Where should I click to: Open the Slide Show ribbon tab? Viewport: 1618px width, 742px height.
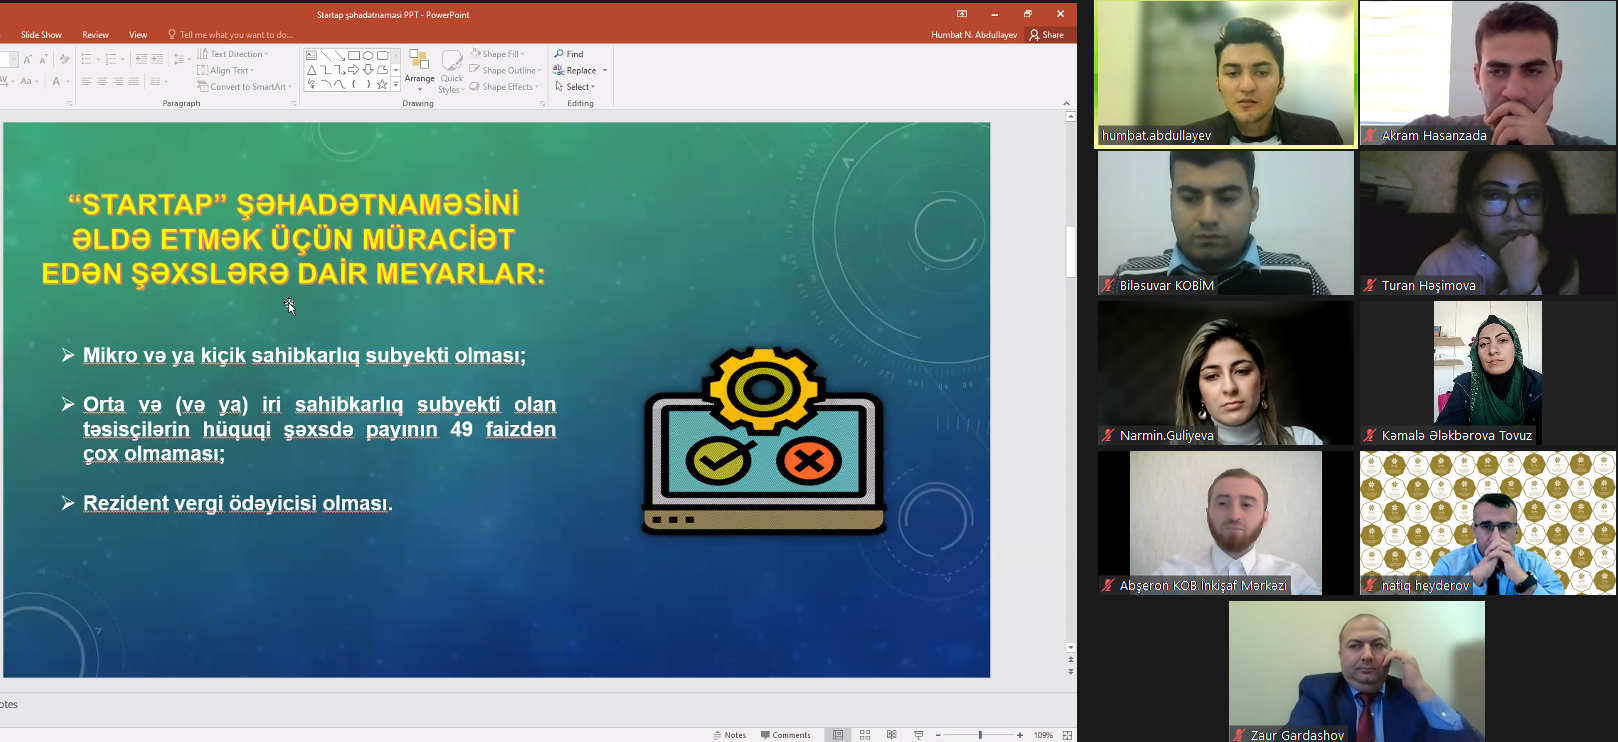[x=41, y=35]
